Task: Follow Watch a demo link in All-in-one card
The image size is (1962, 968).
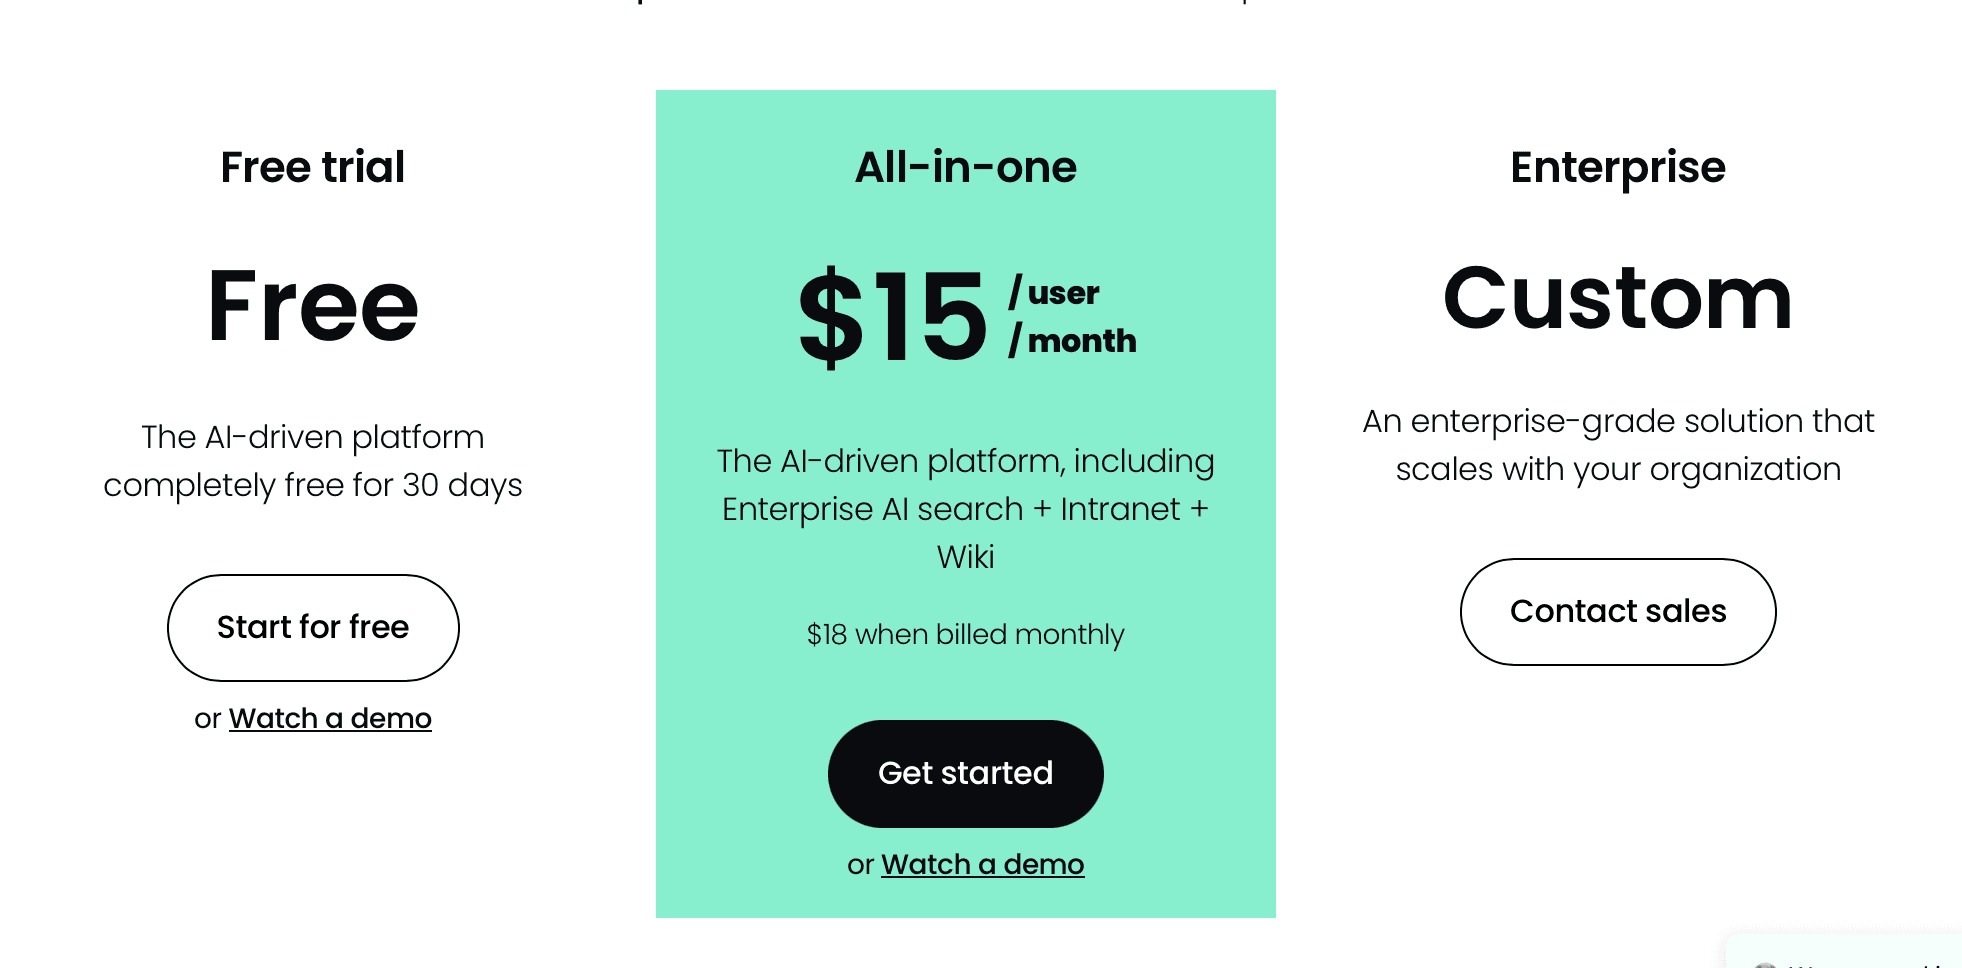Action: point(982,864)
